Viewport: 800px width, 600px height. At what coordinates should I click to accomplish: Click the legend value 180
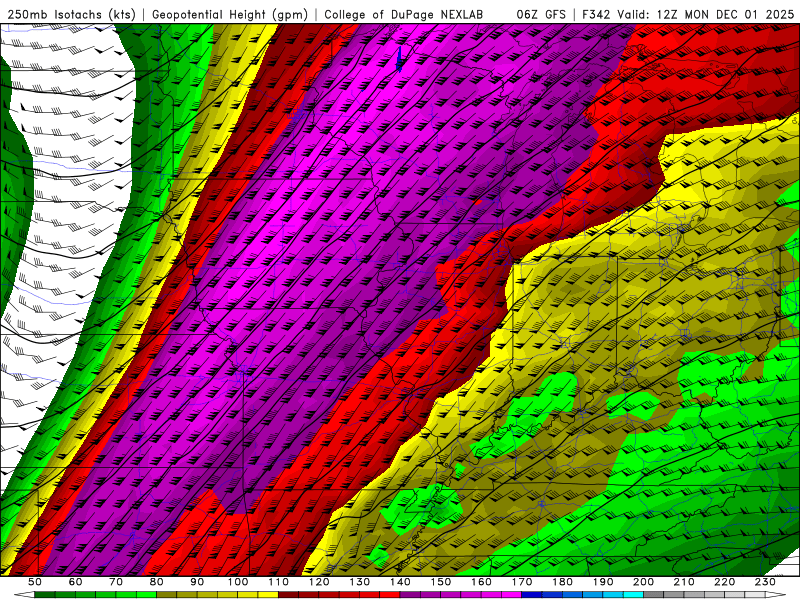point(562,582)
